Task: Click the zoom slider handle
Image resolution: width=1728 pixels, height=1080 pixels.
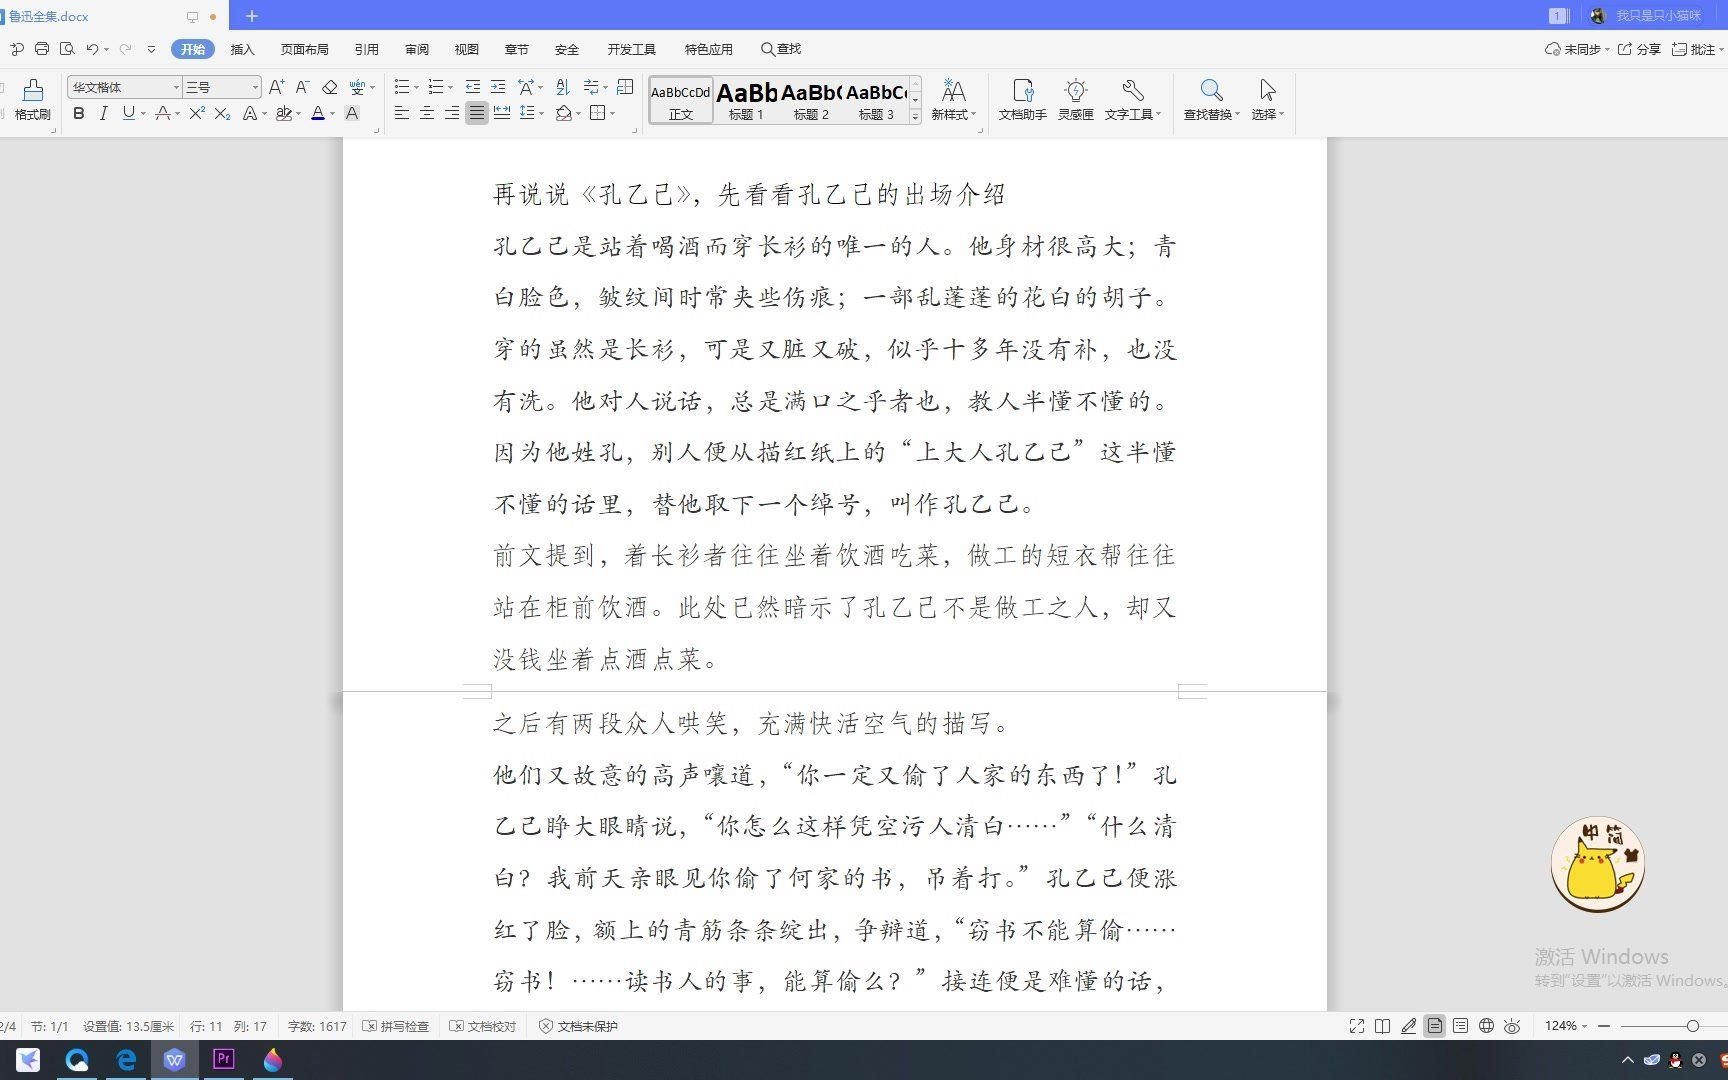Action: click(1692, 1026)
